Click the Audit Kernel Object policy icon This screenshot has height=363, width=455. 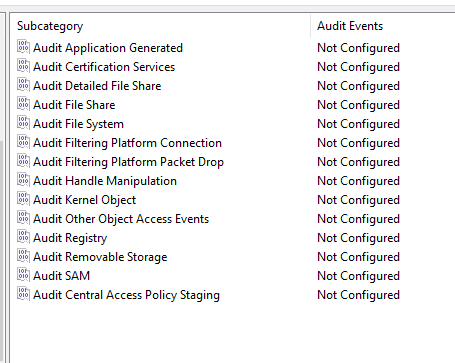click(x=23, y=199)
